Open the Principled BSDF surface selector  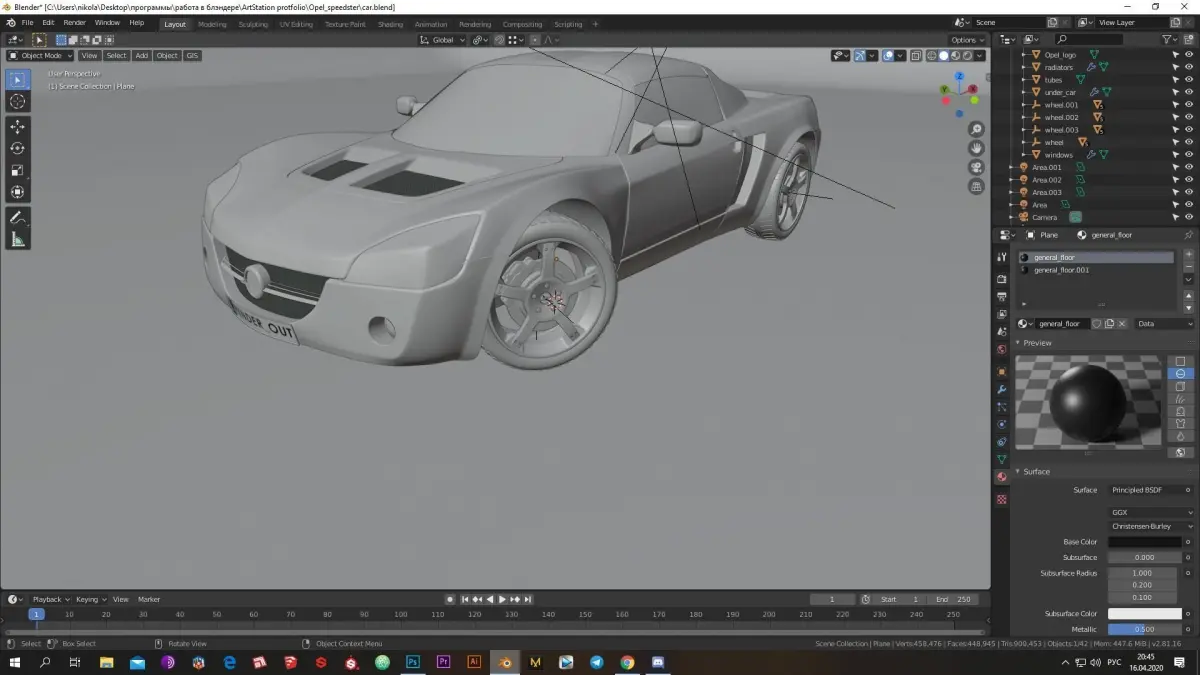click(1145, 490)
